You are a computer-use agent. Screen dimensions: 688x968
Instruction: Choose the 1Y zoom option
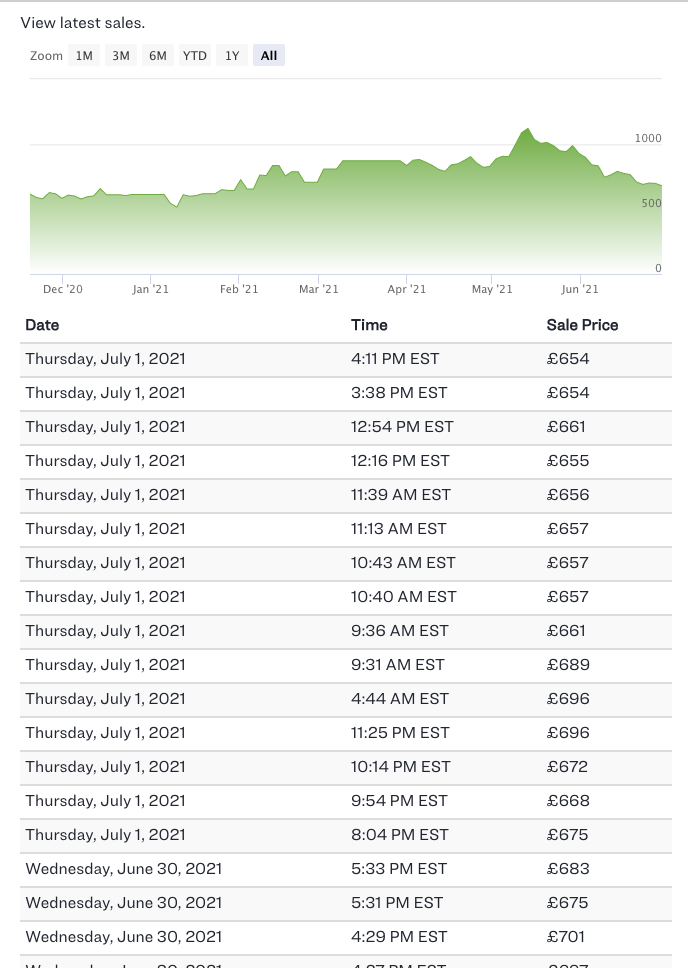[x=232, y=56]
